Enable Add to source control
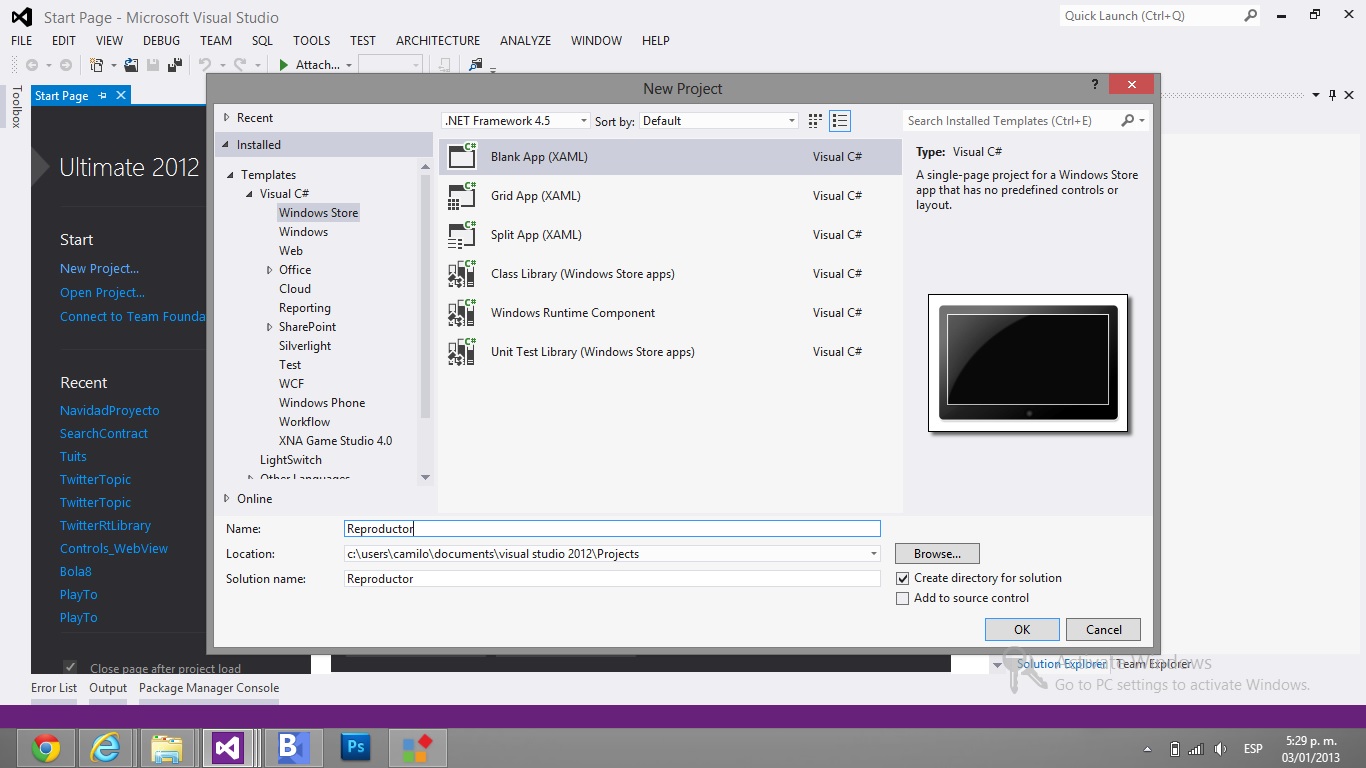Image resolution: width=1366 pixels, height=768 pixels. tap(903, 598)
